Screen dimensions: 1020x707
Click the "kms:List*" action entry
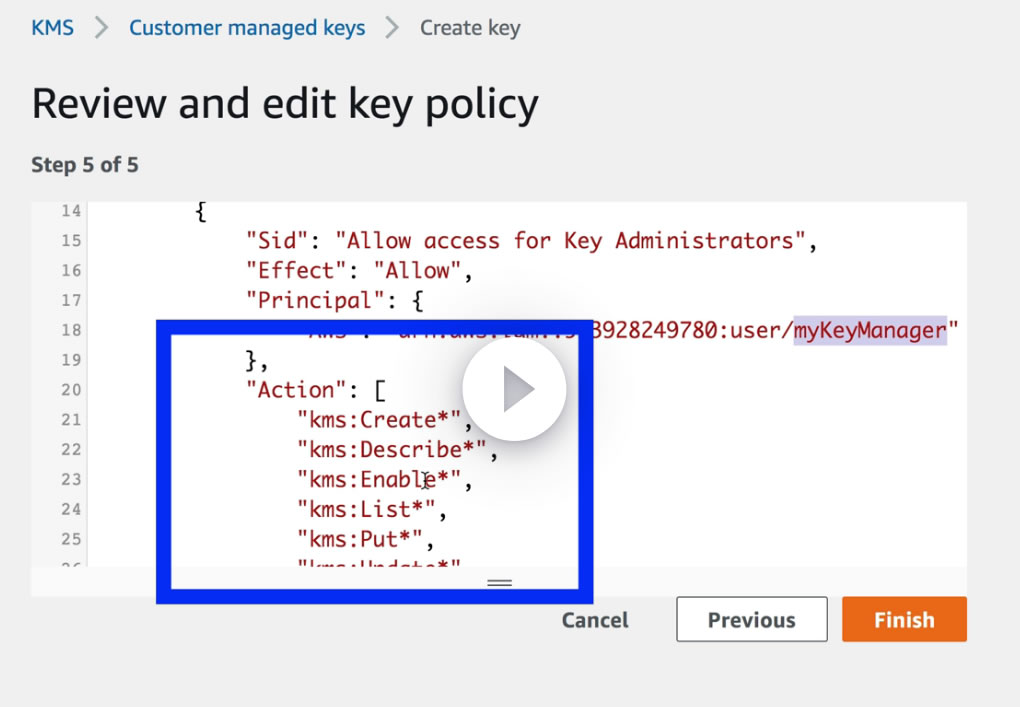click(371, 509)
